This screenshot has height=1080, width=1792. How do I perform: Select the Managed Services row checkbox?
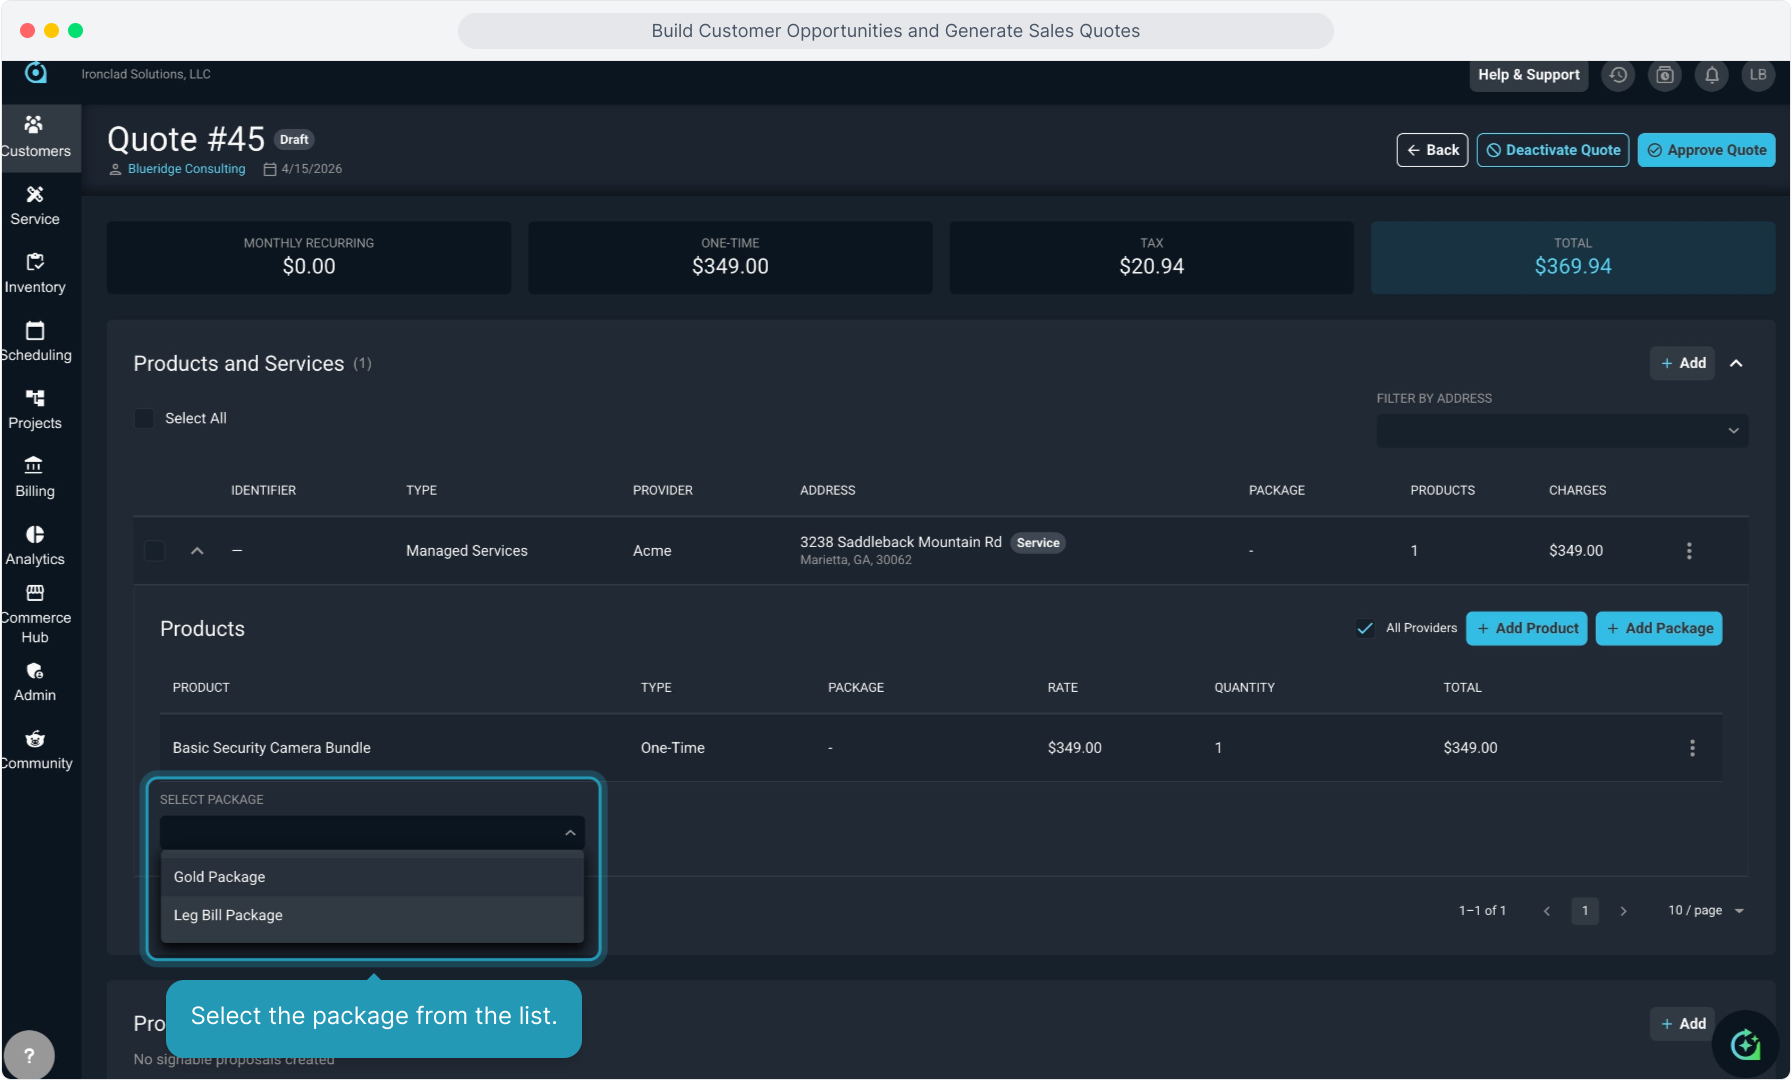click(155, 551)
